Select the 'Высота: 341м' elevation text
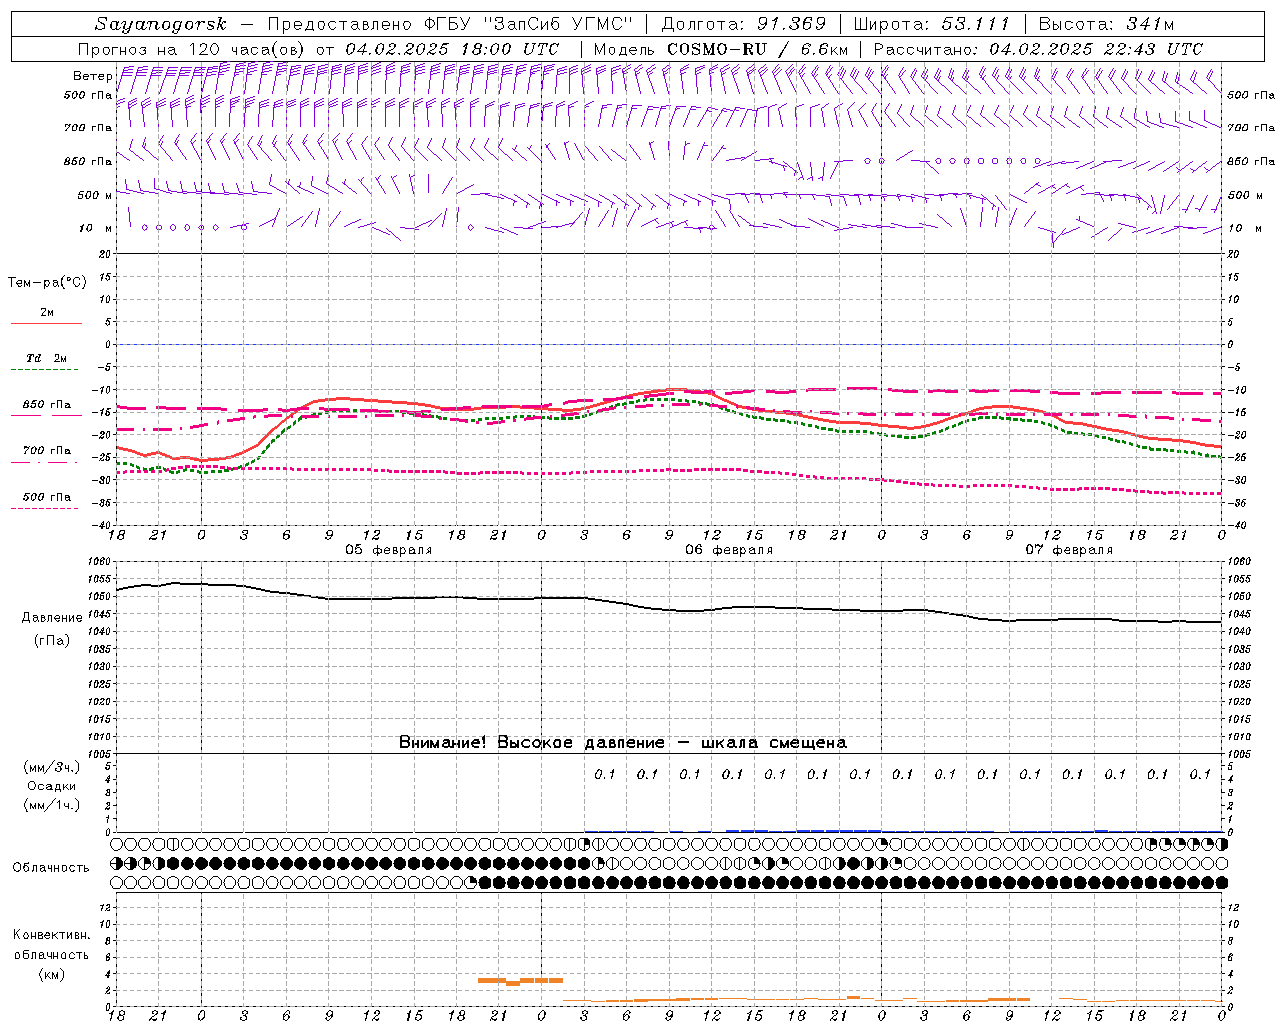 pyautogui.click(x=1106, y=24)
